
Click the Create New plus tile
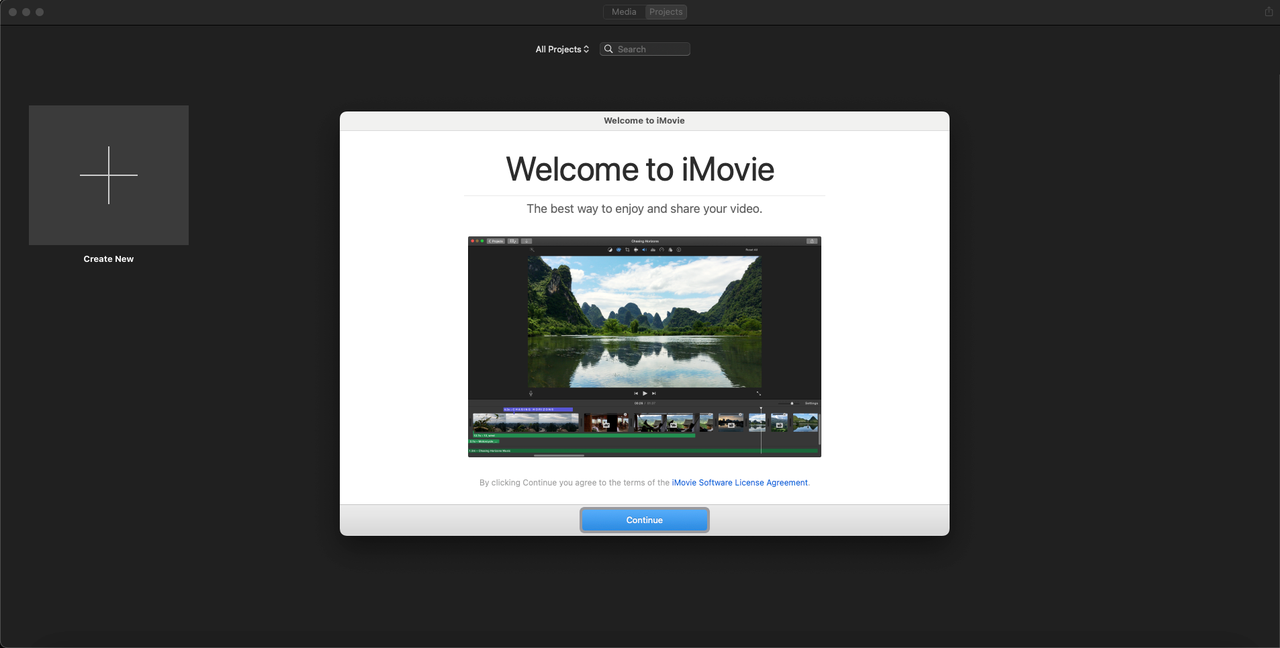click(109, 175)
